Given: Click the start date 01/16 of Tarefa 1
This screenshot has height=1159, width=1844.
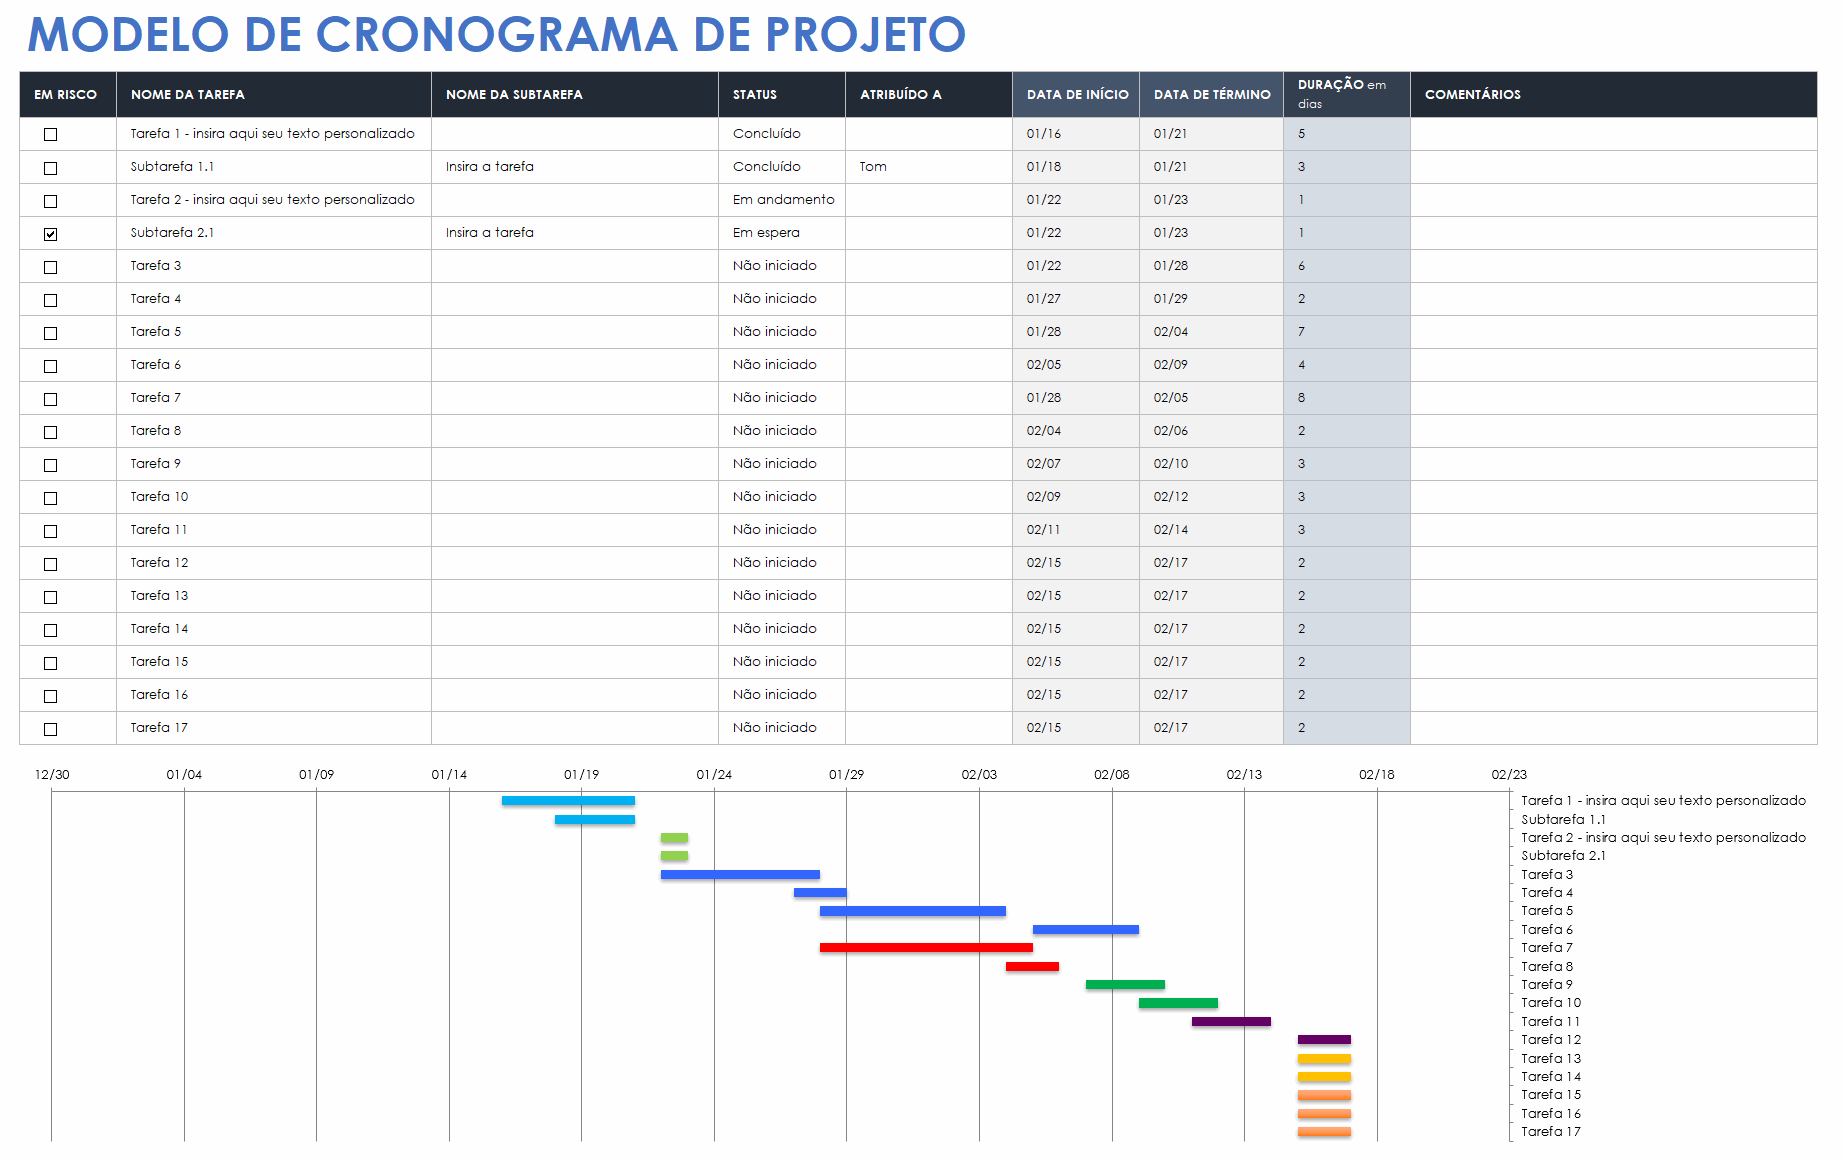Looking at the screenshot, I should coord(1076,134).
